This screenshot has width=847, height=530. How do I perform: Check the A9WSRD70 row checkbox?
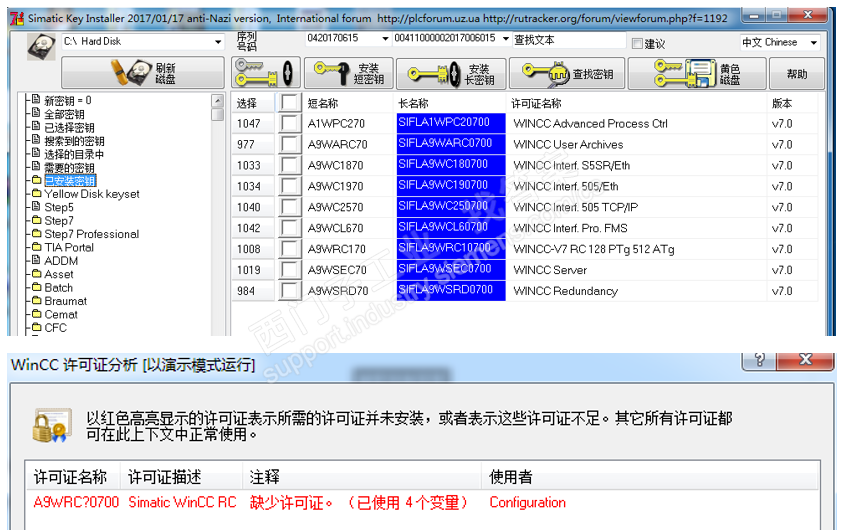pyautogui.click(x=290, y=291)
